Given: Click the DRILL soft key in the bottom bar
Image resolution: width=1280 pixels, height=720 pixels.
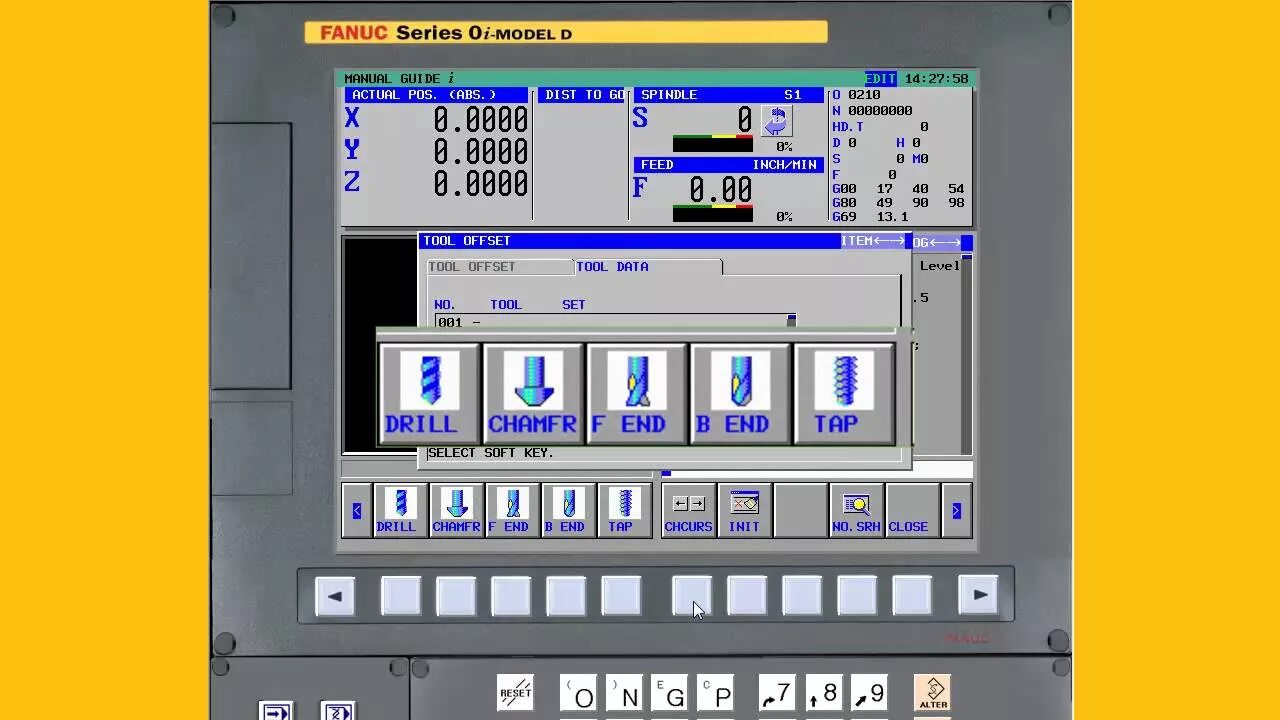Looking at the screenshot, I should pos(401,511).
